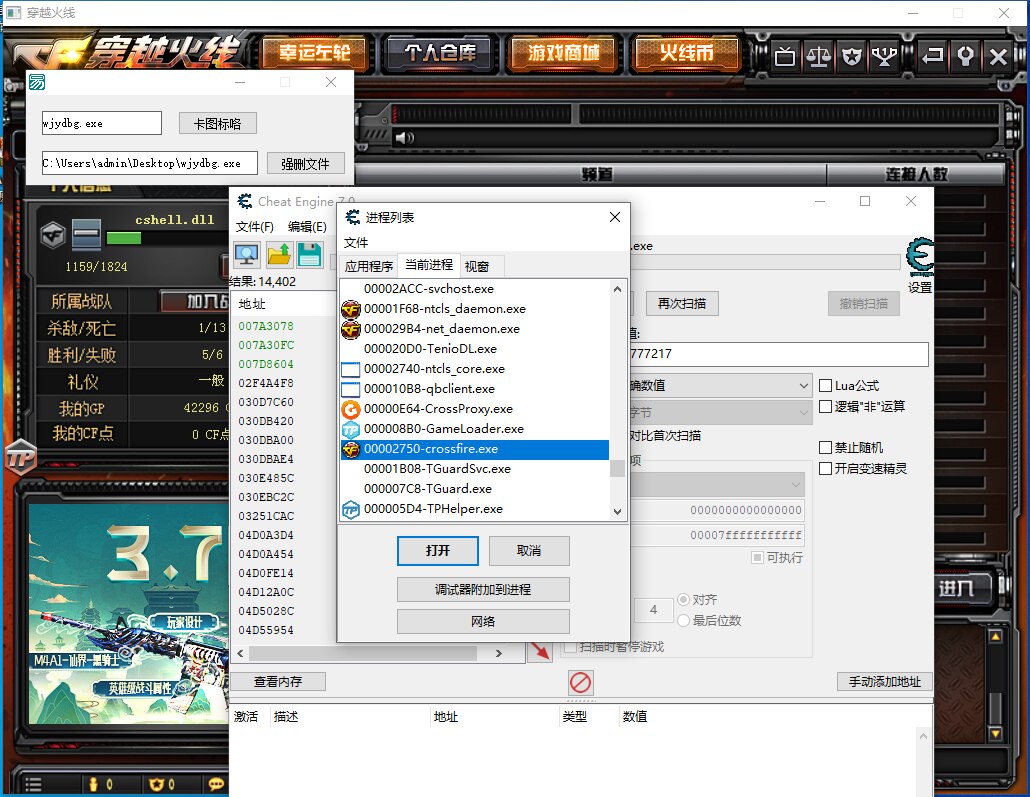Select the 对齐 radio button
Screen dimensions: 1030x797
683,599
